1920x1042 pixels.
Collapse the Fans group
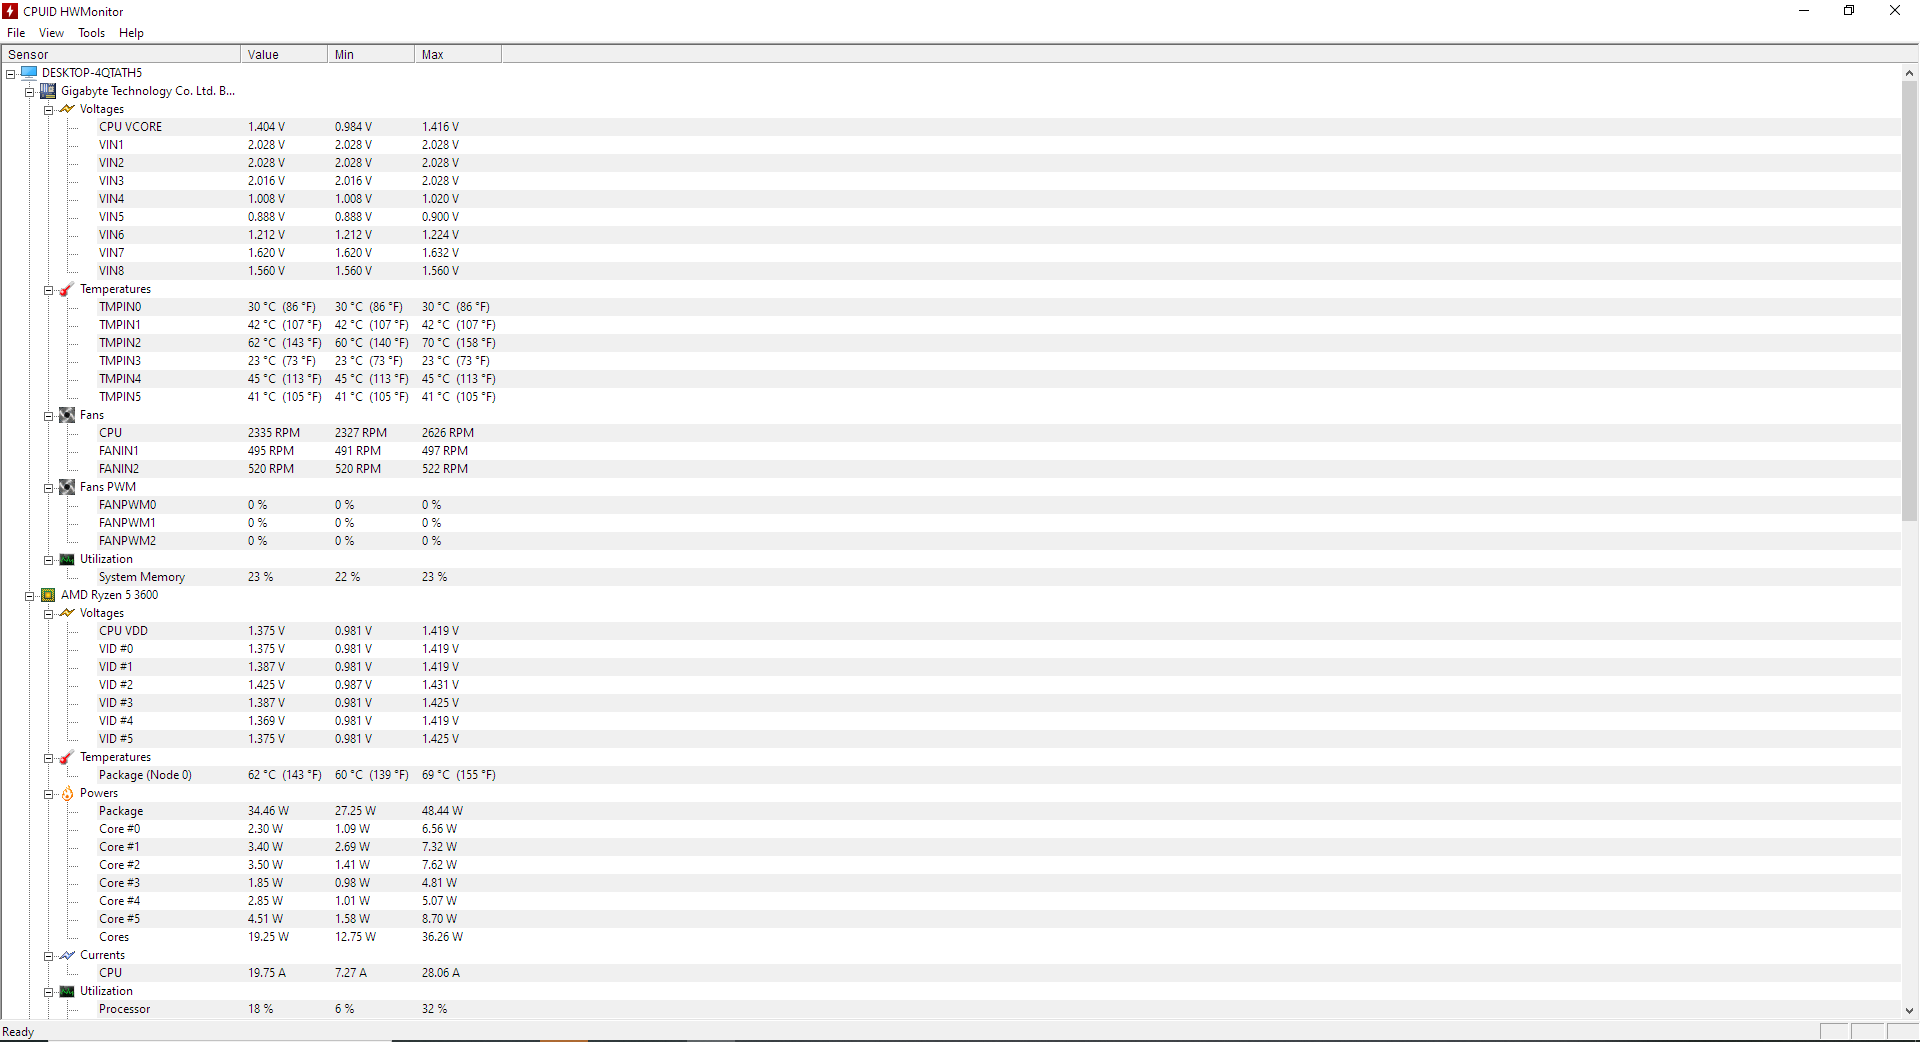(48, 415)
